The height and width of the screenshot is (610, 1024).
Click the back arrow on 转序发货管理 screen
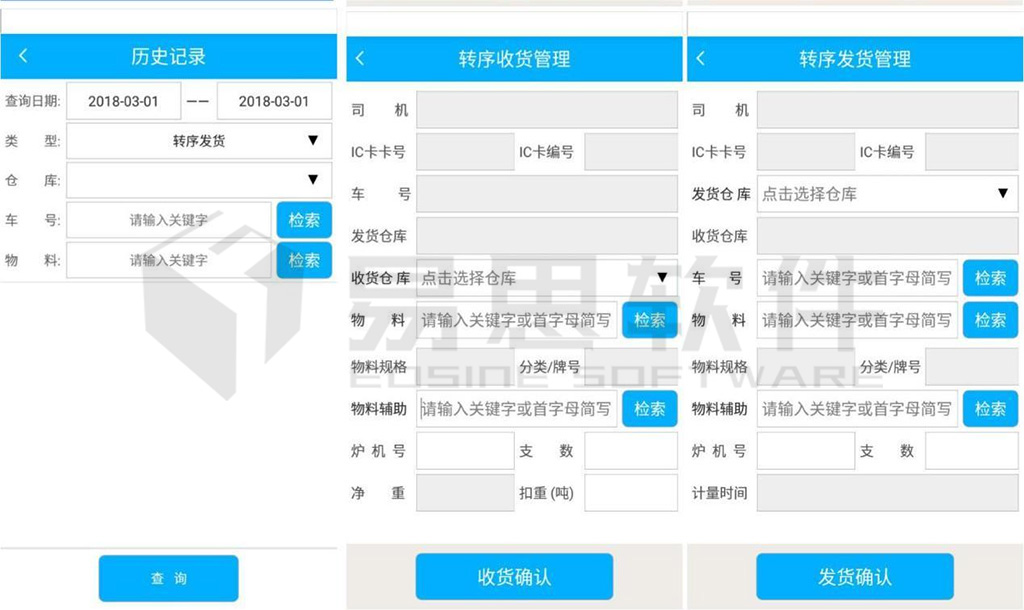pyautogui.click(x=703, y=58)
